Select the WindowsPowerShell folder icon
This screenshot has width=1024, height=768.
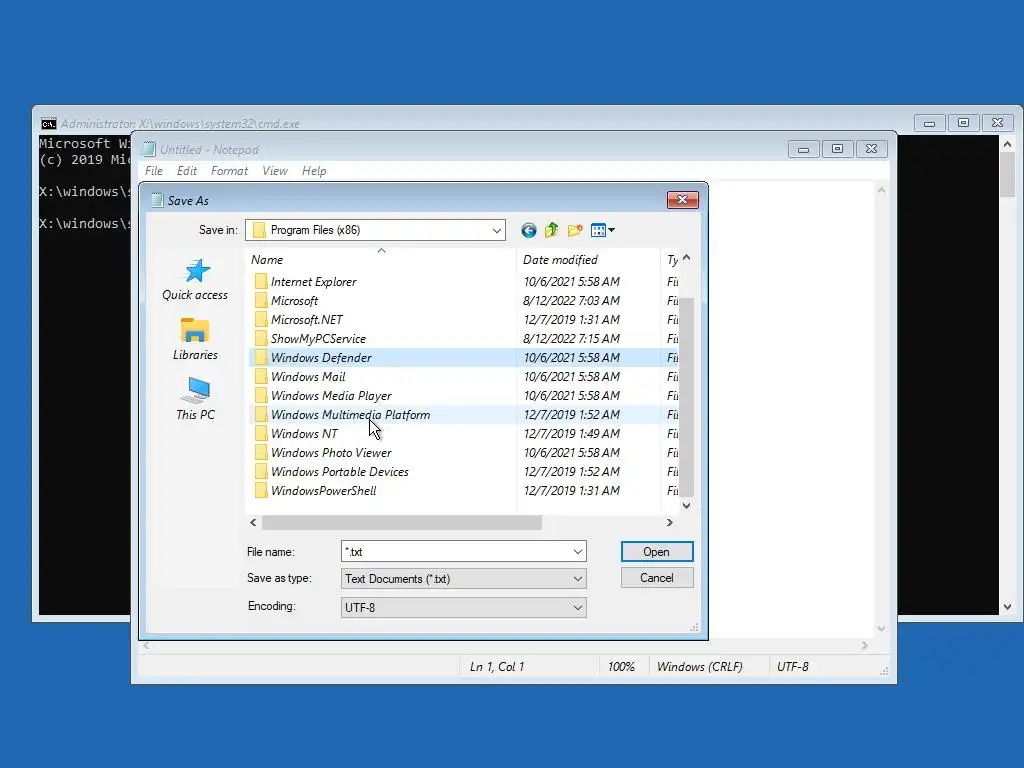click(261, 490)
